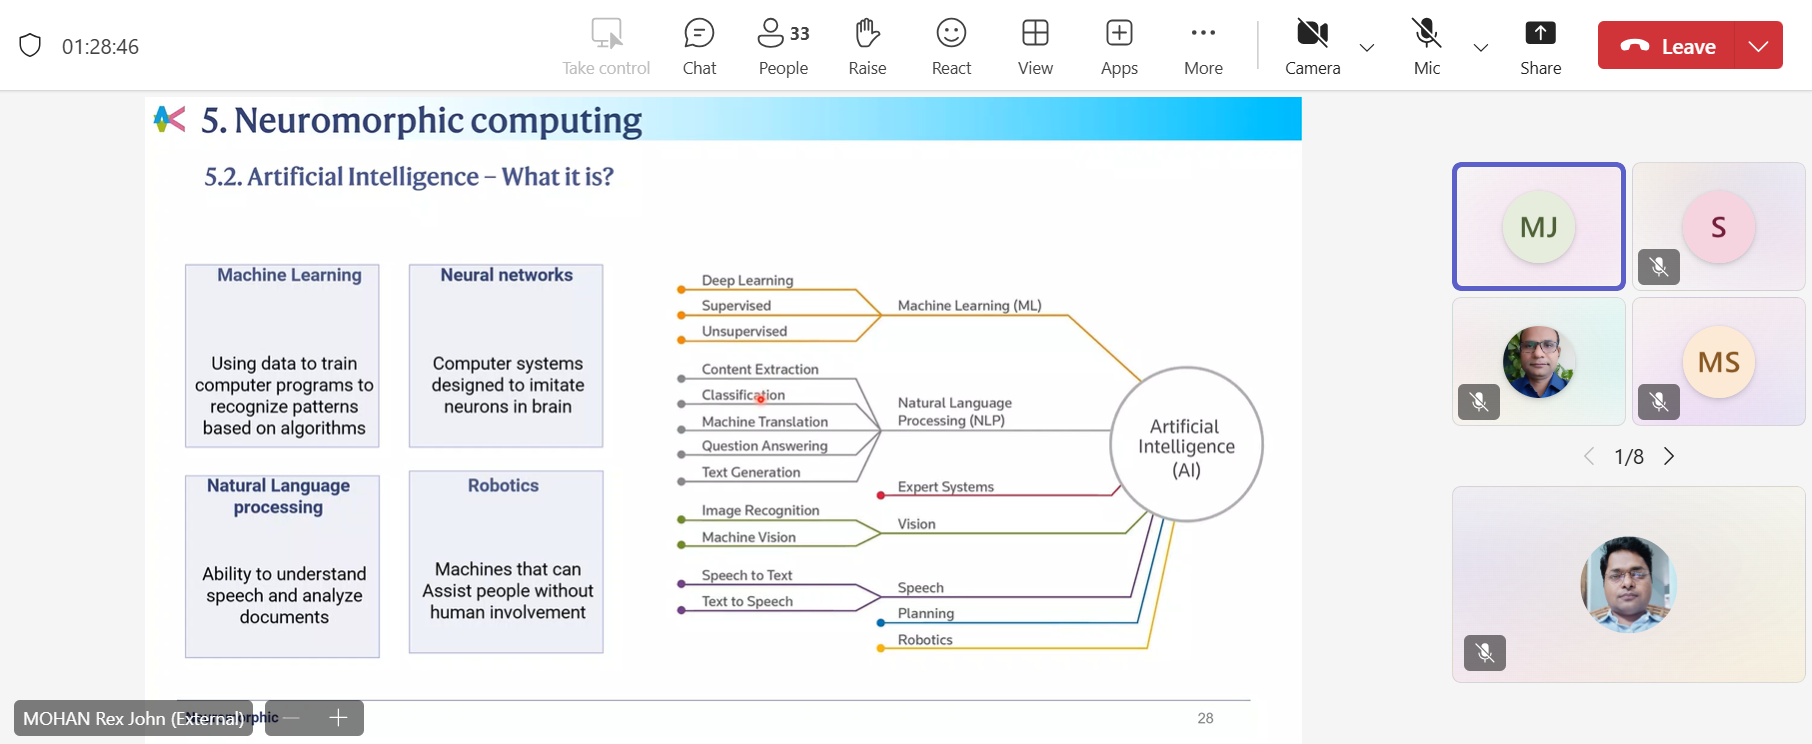Viewport: 1812px width, 744px height.
Task: Select the MS participant tile
Action: coord(1718,362)
